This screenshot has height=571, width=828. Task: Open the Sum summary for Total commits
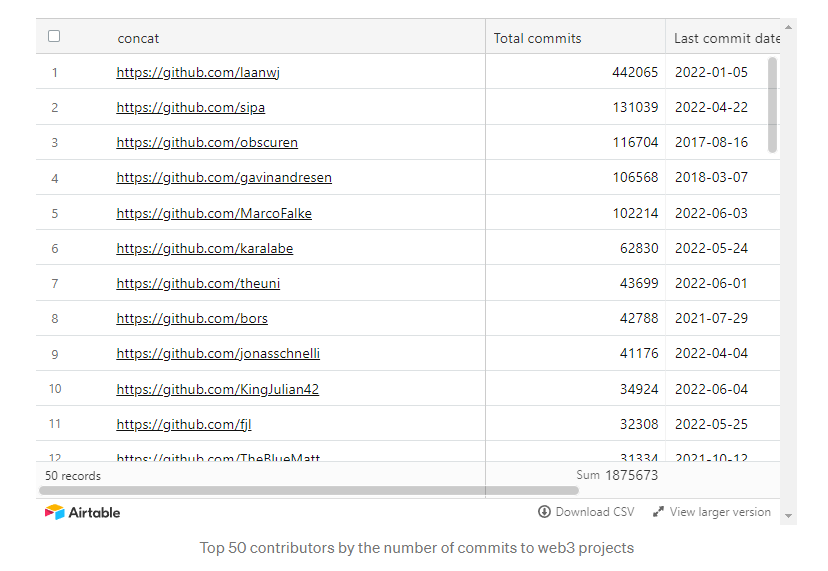617,475
